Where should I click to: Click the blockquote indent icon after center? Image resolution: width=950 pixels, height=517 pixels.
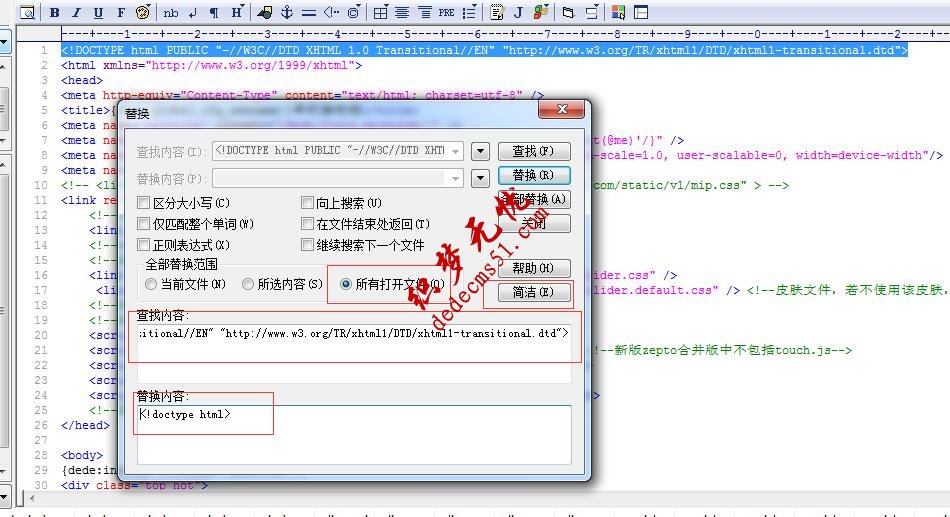click(425, 12)
